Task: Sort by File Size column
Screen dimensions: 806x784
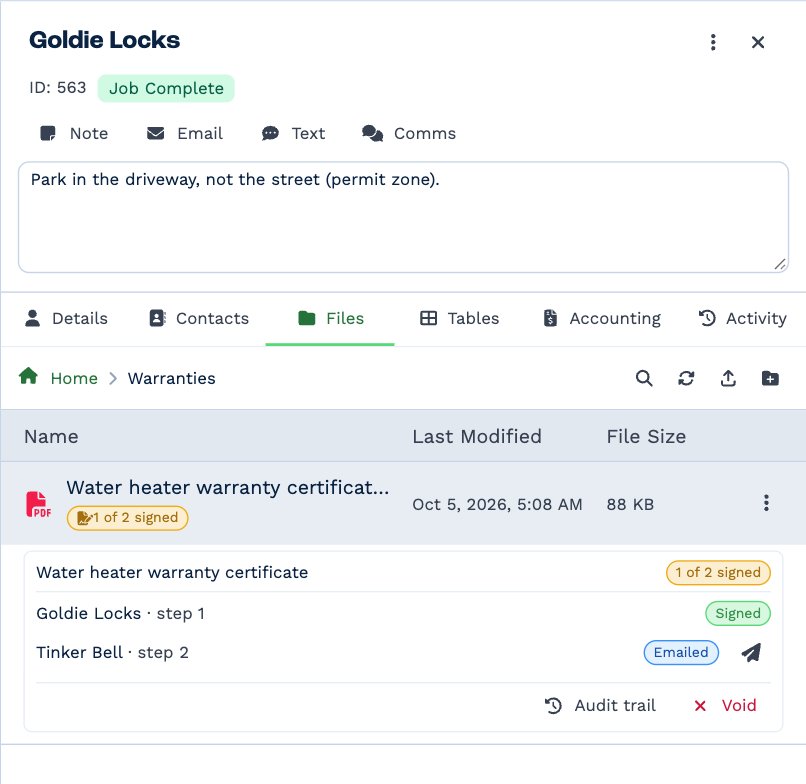Action: 646,436
